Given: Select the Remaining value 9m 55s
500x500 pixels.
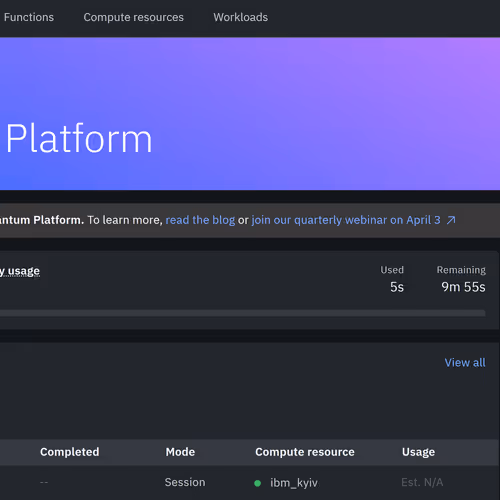Looking at the screenshot, I should 463,287.
